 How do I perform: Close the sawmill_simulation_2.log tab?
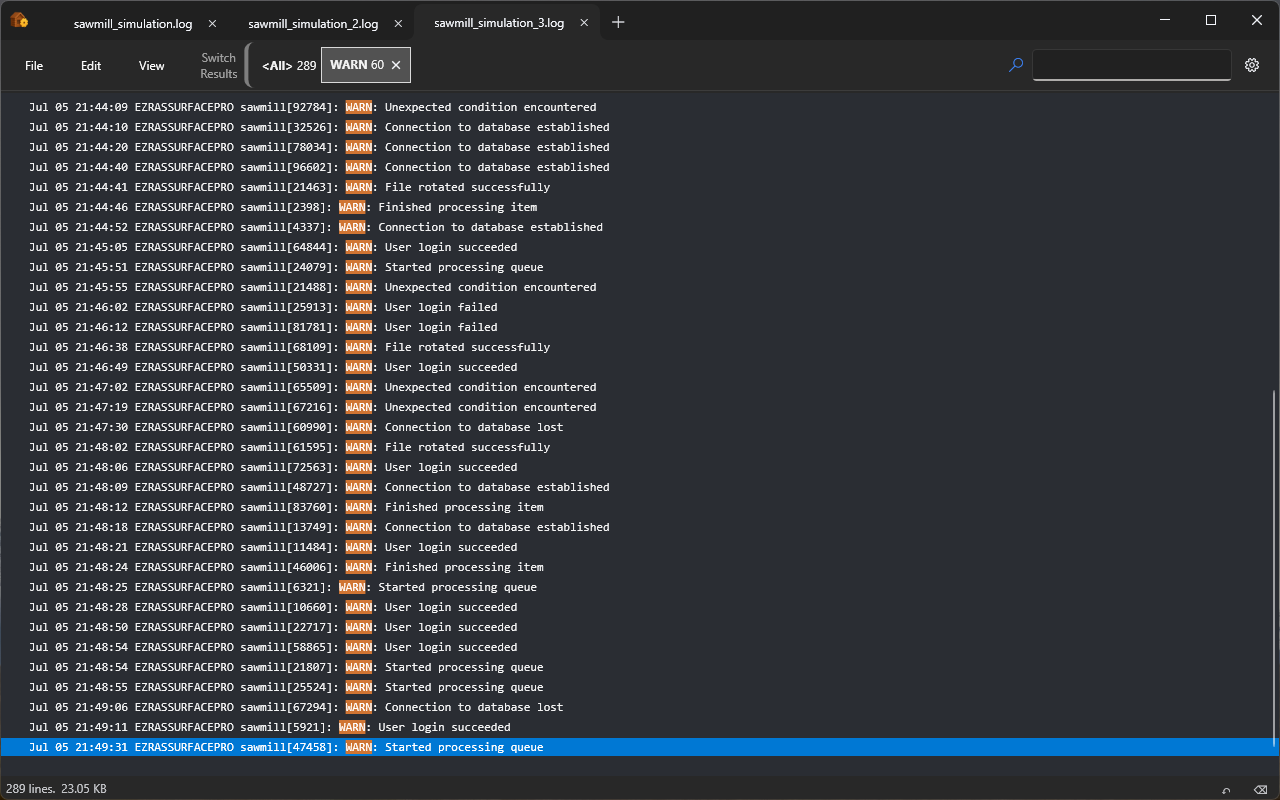tap(398, 23)
